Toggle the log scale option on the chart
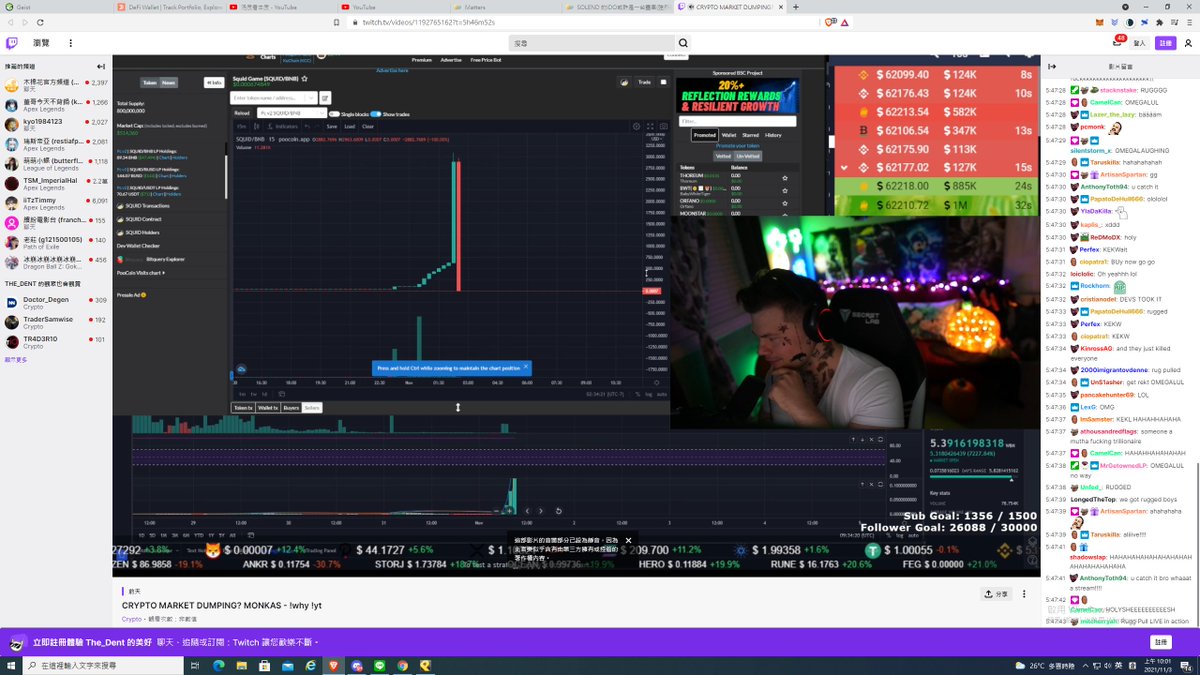Screen dimensions: 1200x675 point(647,394)
